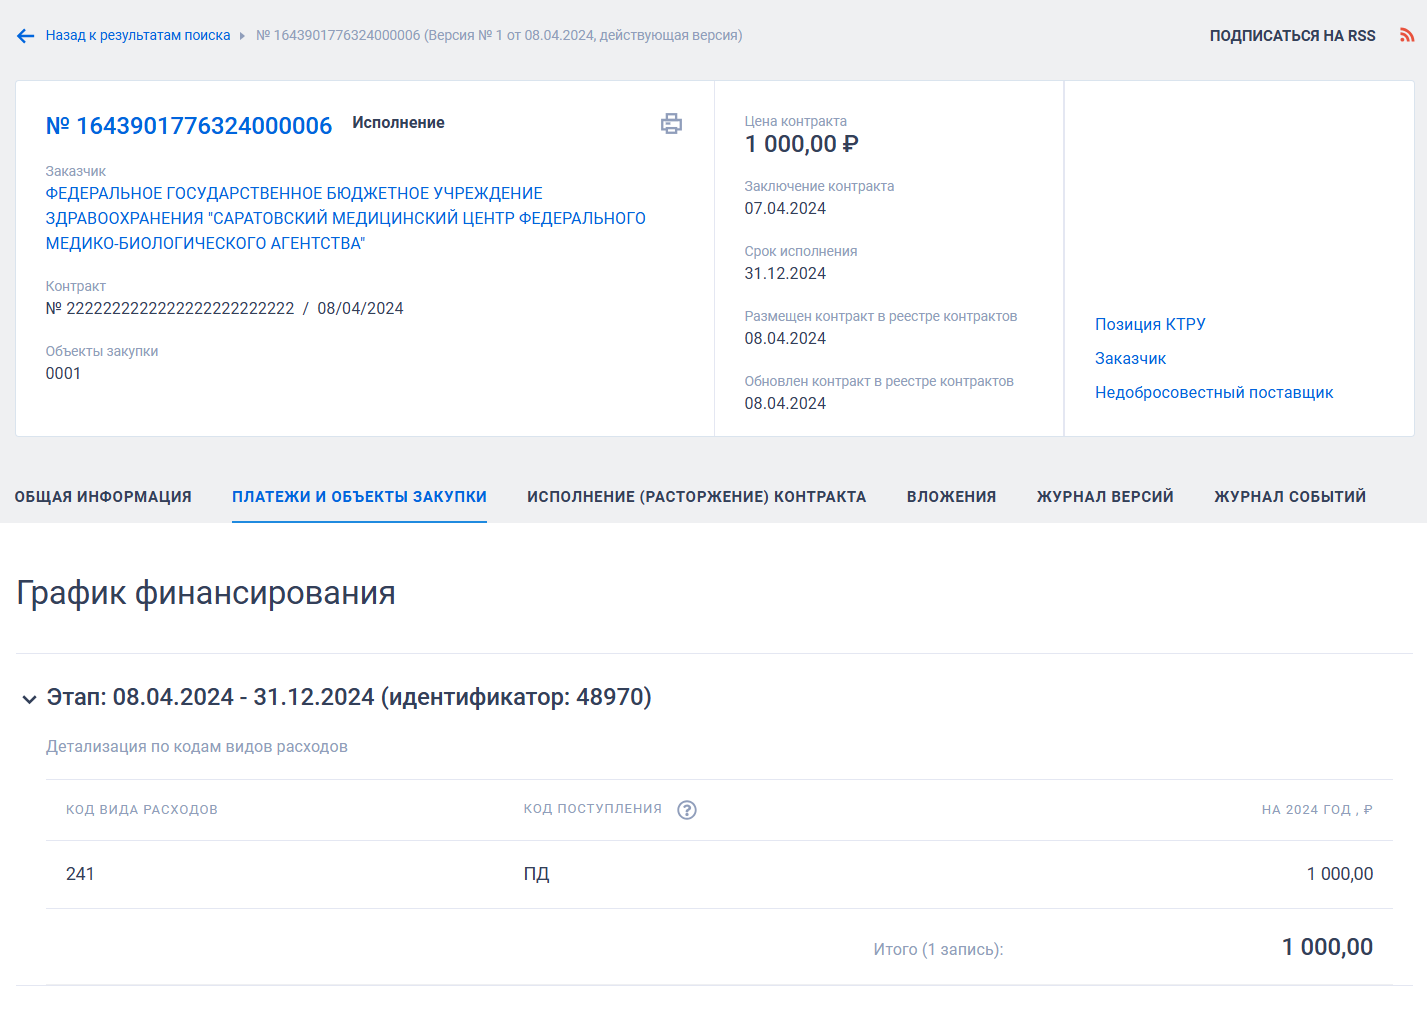Click the Код вида расходов column header
The height and width of the screenshot is (1017, 1427).
tap(142, 810)
